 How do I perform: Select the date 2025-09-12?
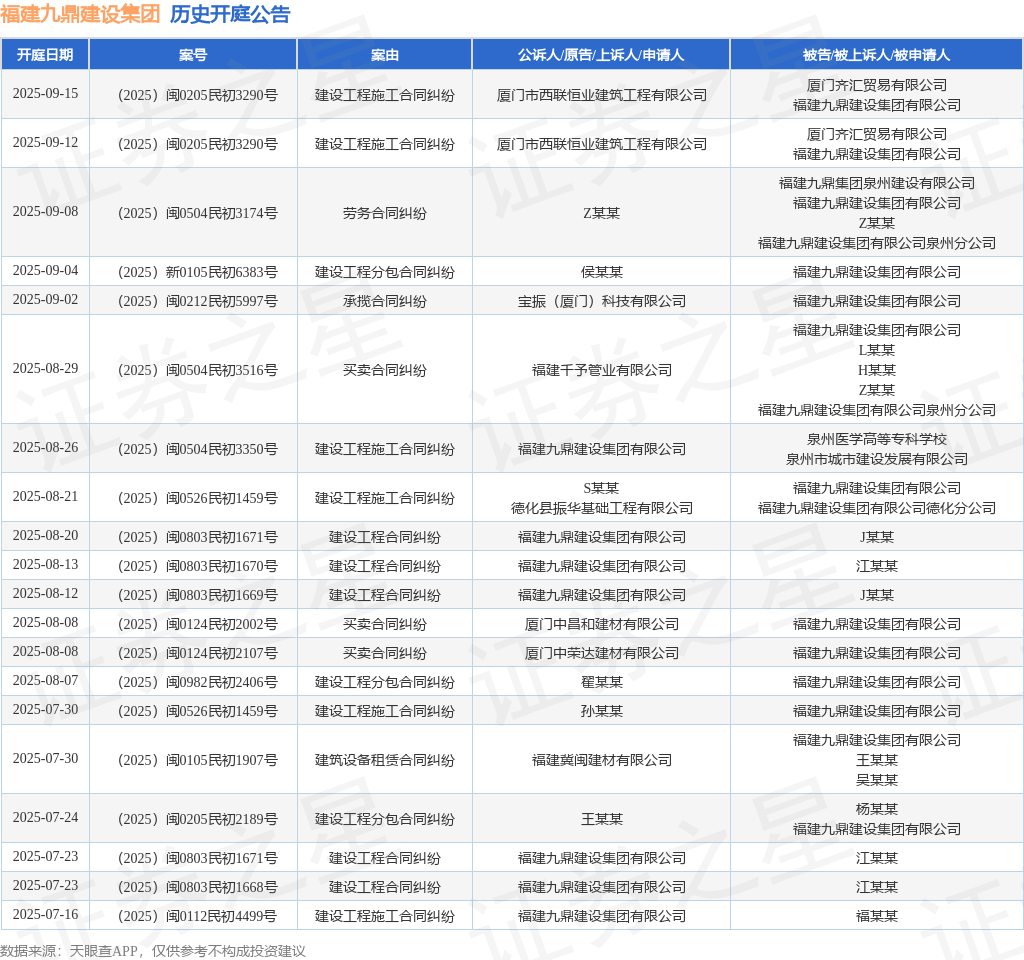coord(45,142)
